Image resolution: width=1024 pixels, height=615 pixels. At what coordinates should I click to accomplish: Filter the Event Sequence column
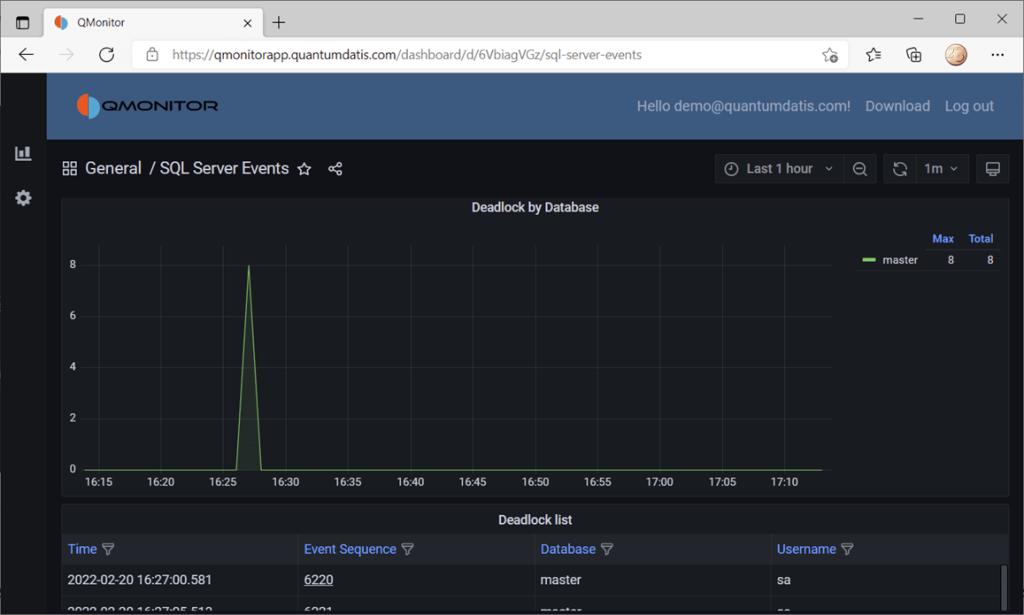tap(407, 549)
